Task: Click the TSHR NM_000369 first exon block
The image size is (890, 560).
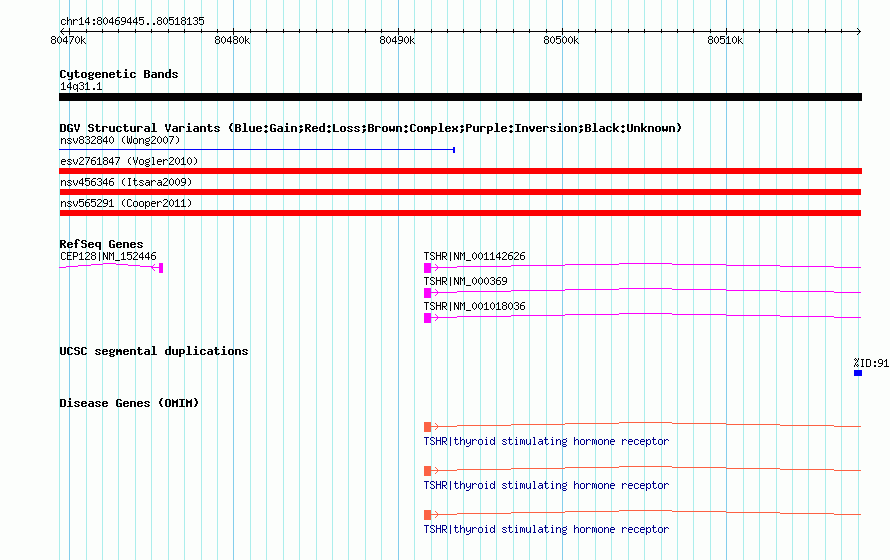Action: click(x=427, y=293)
